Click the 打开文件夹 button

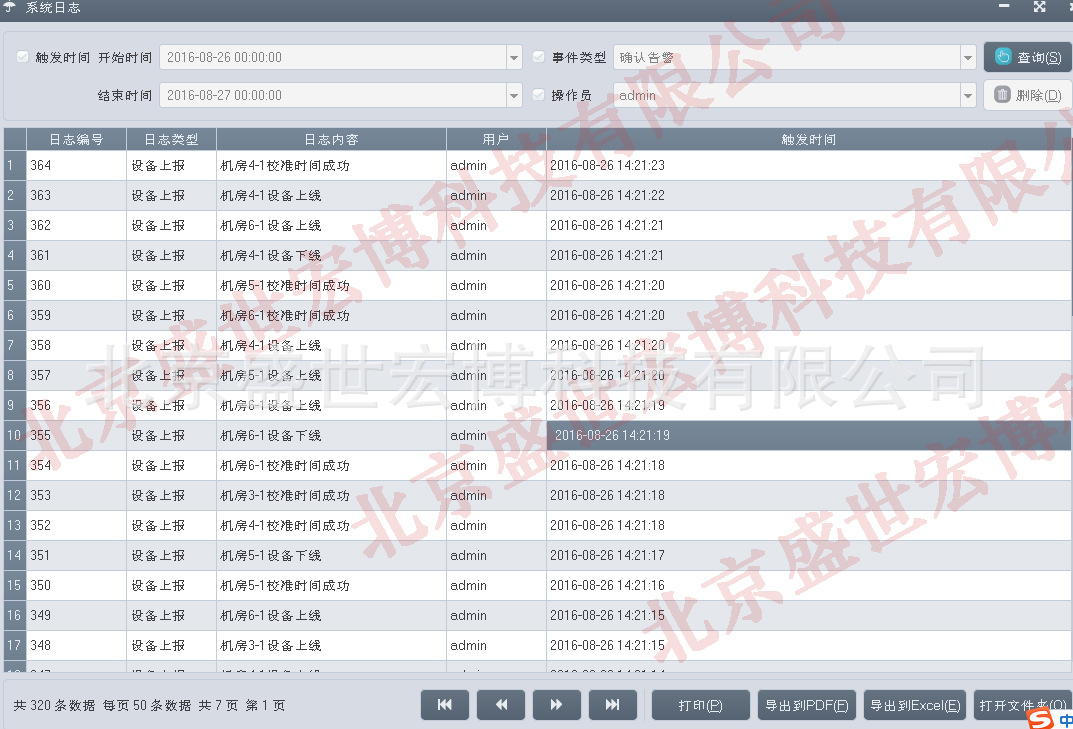coord(1022,705)
